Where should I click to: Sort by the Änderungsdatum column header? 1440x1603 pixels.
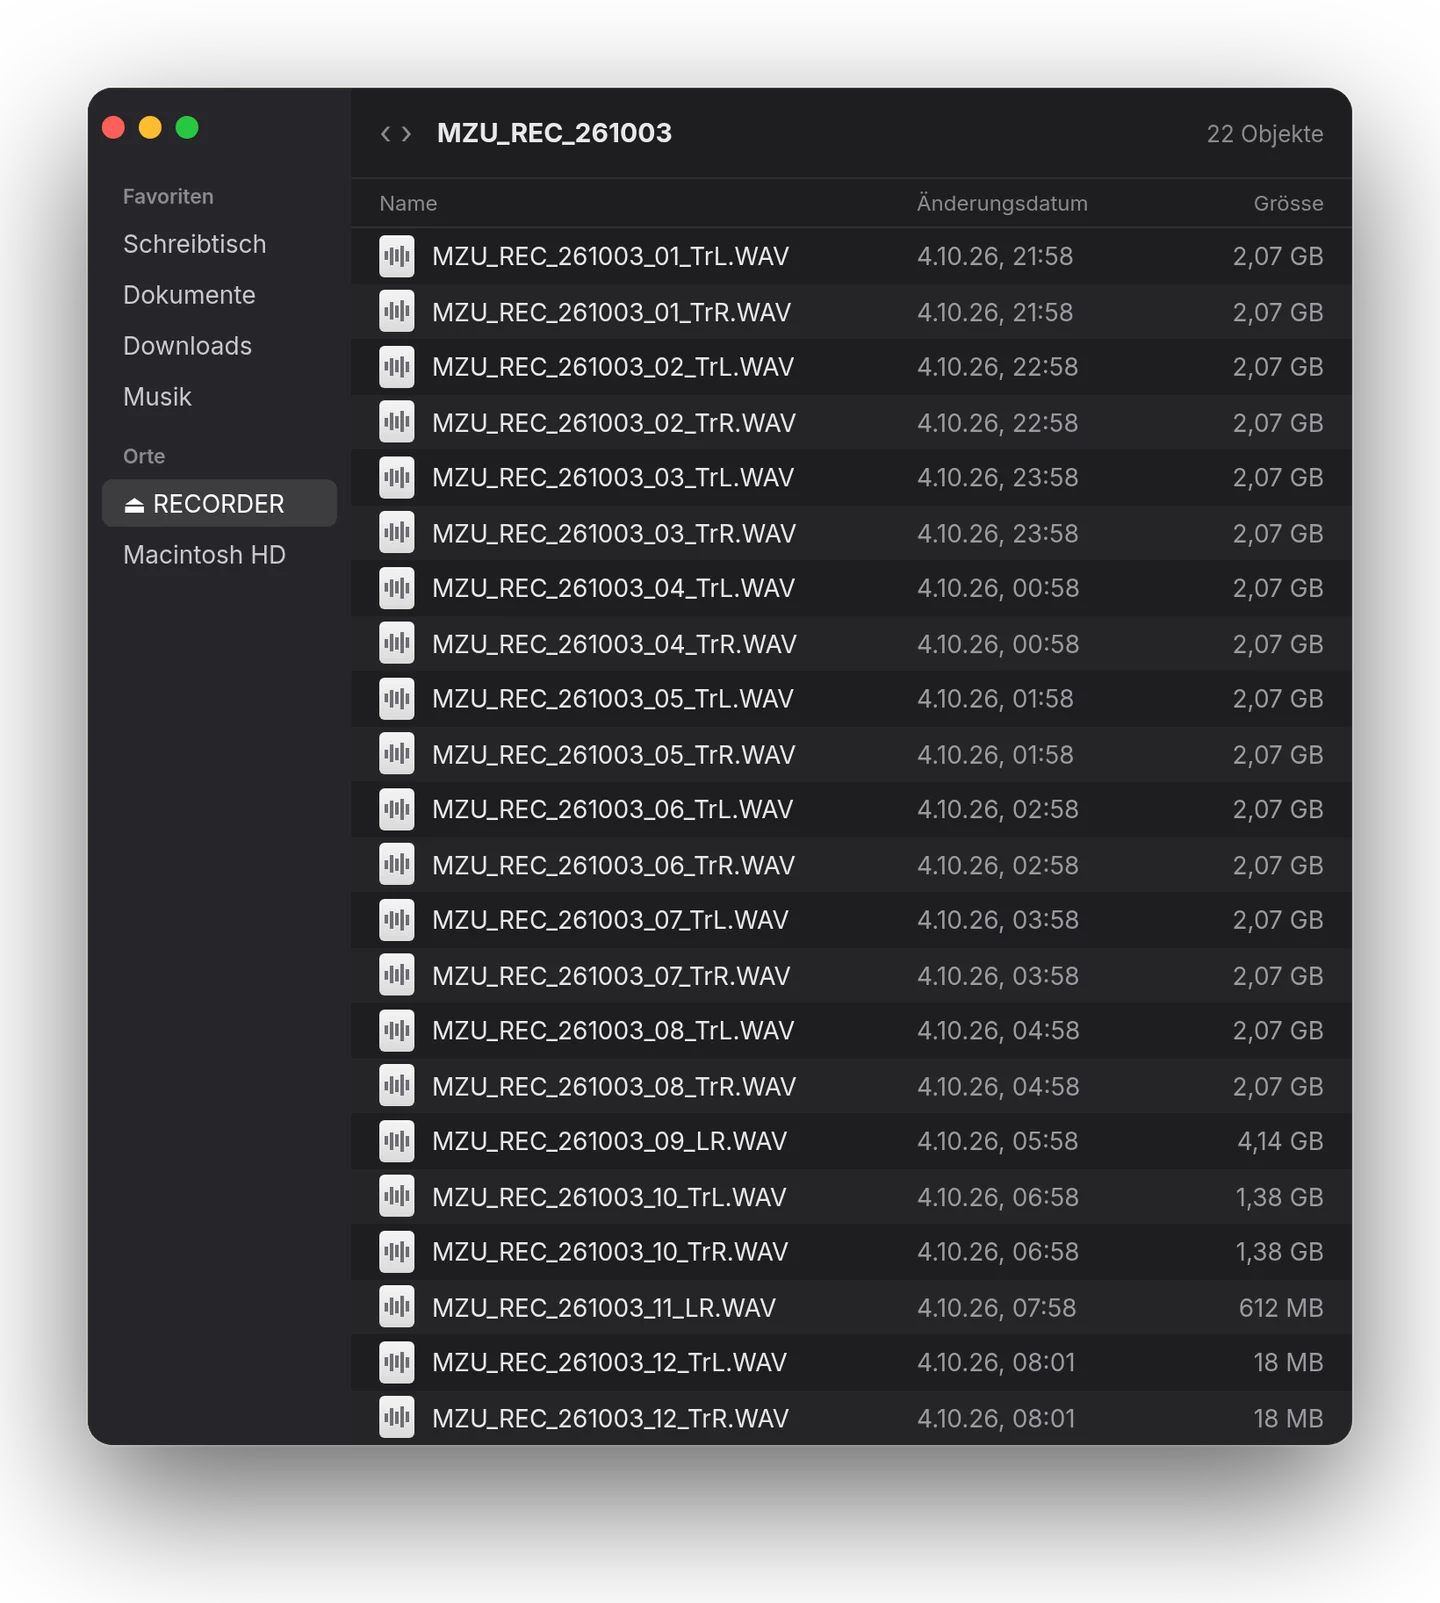[1002, 203]
